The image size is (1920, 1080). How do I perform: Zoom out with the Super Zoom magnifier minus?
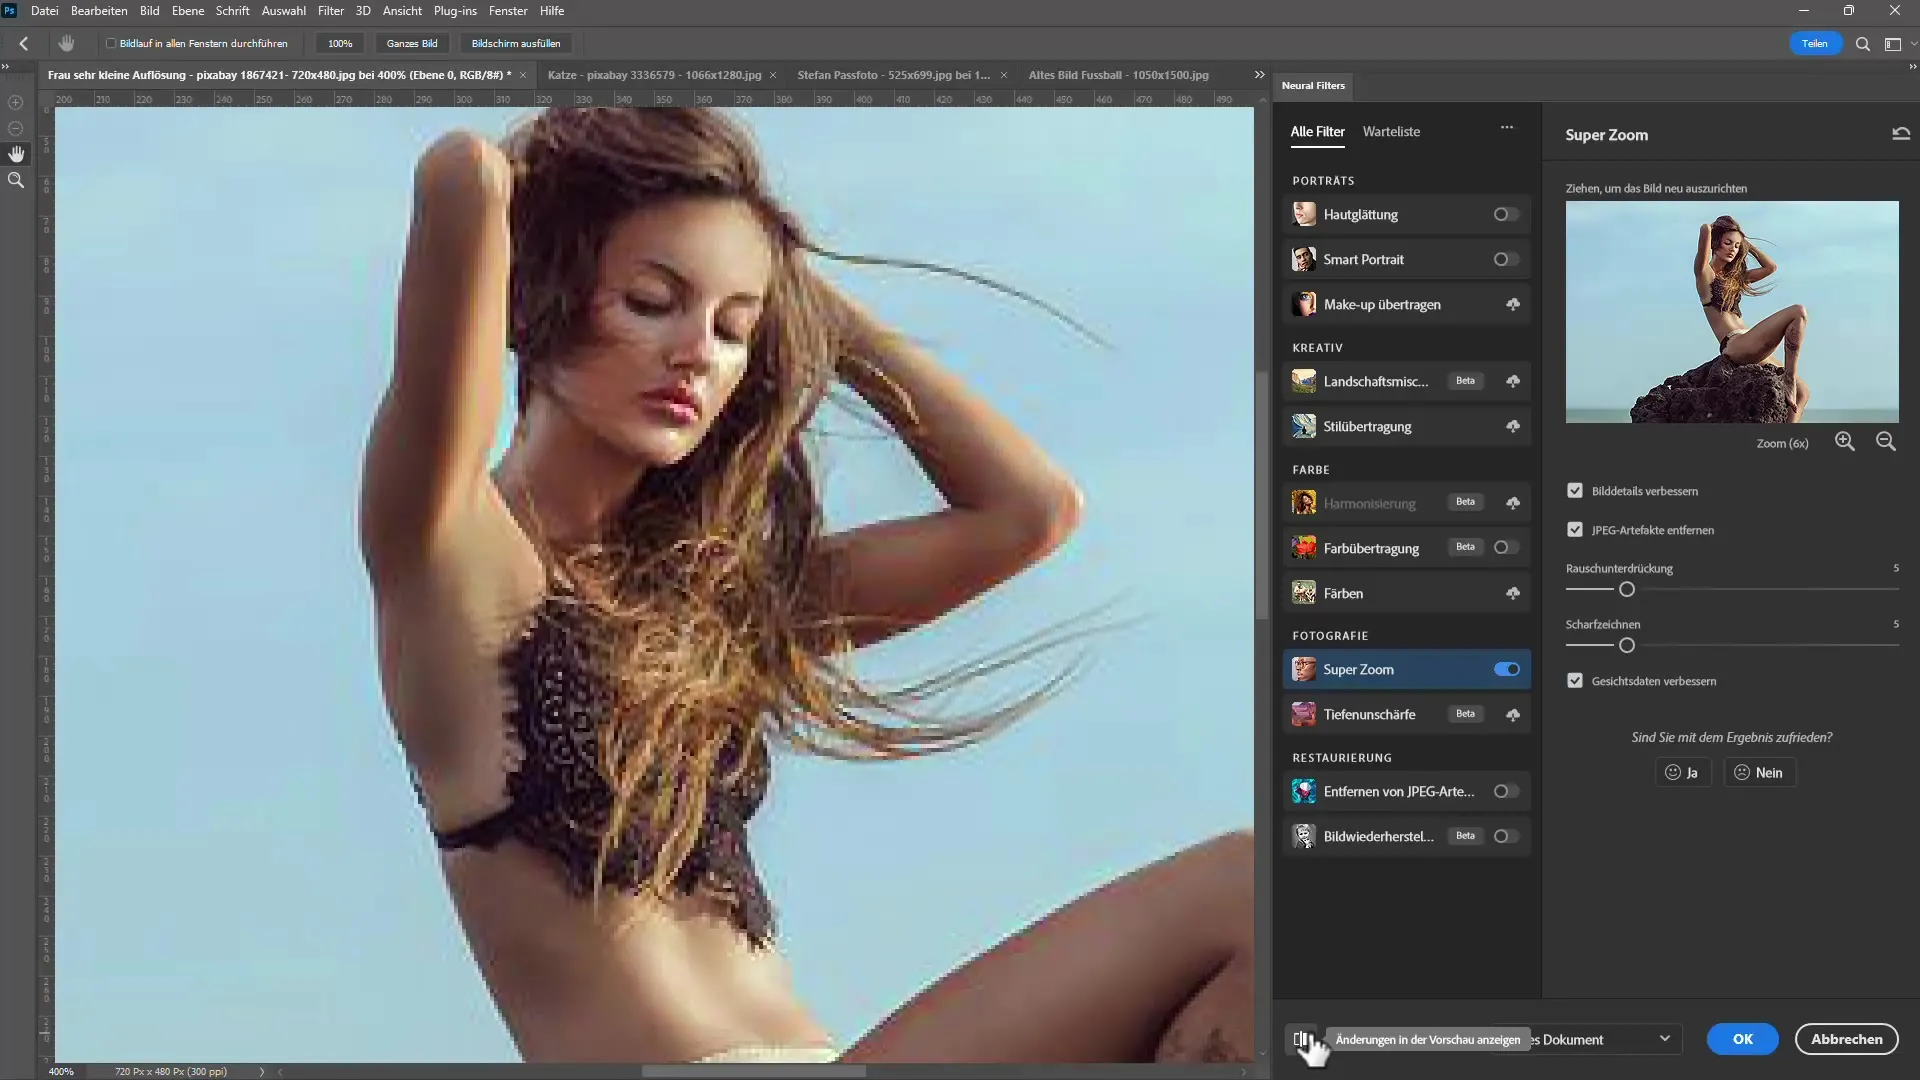coord(1886,442)
